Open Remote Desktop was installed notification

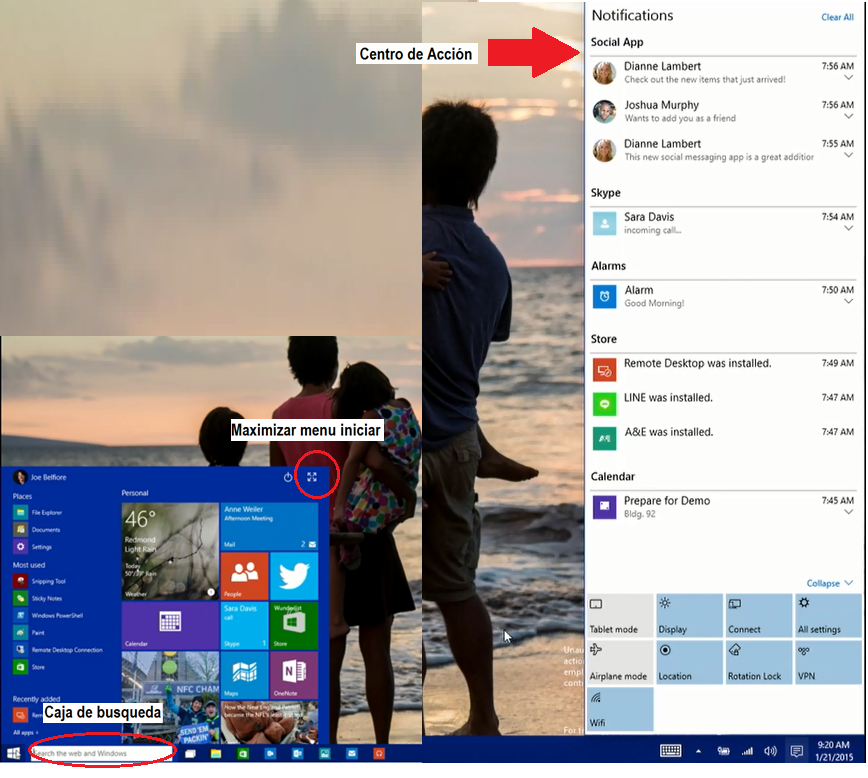722,369
